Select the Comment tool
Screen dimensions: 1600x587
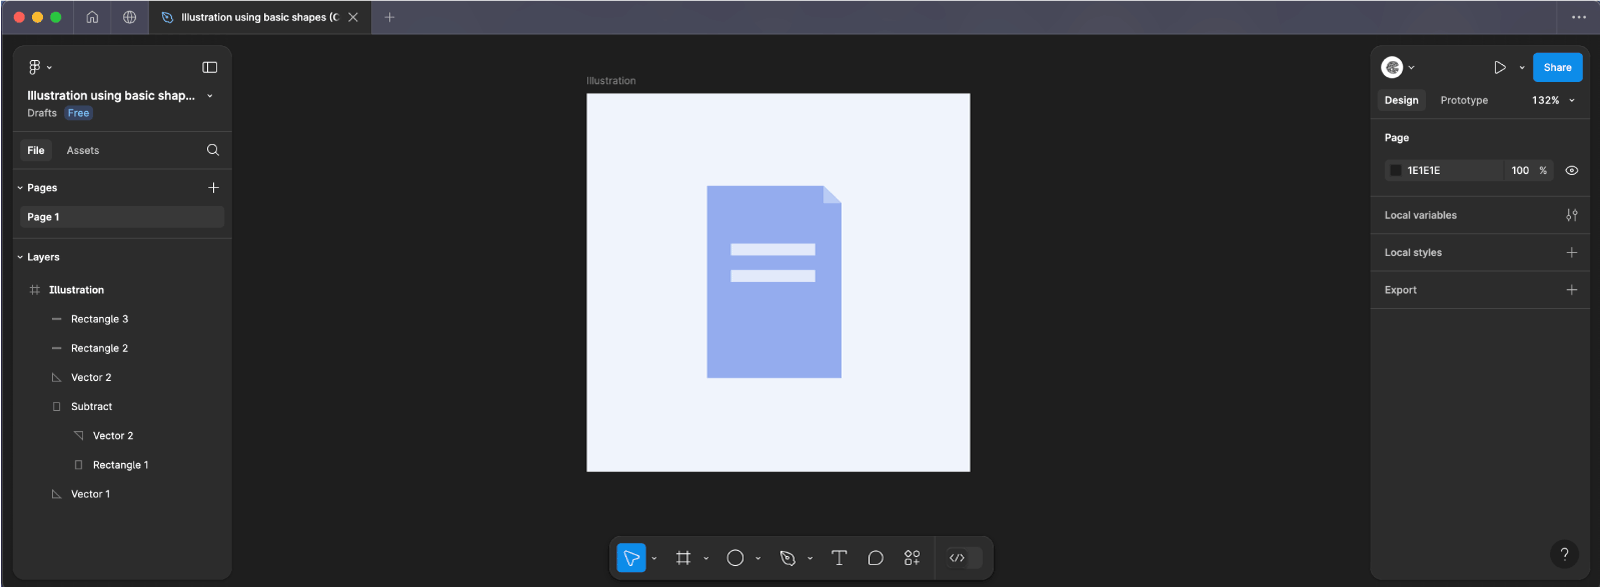tap(875, 558)
